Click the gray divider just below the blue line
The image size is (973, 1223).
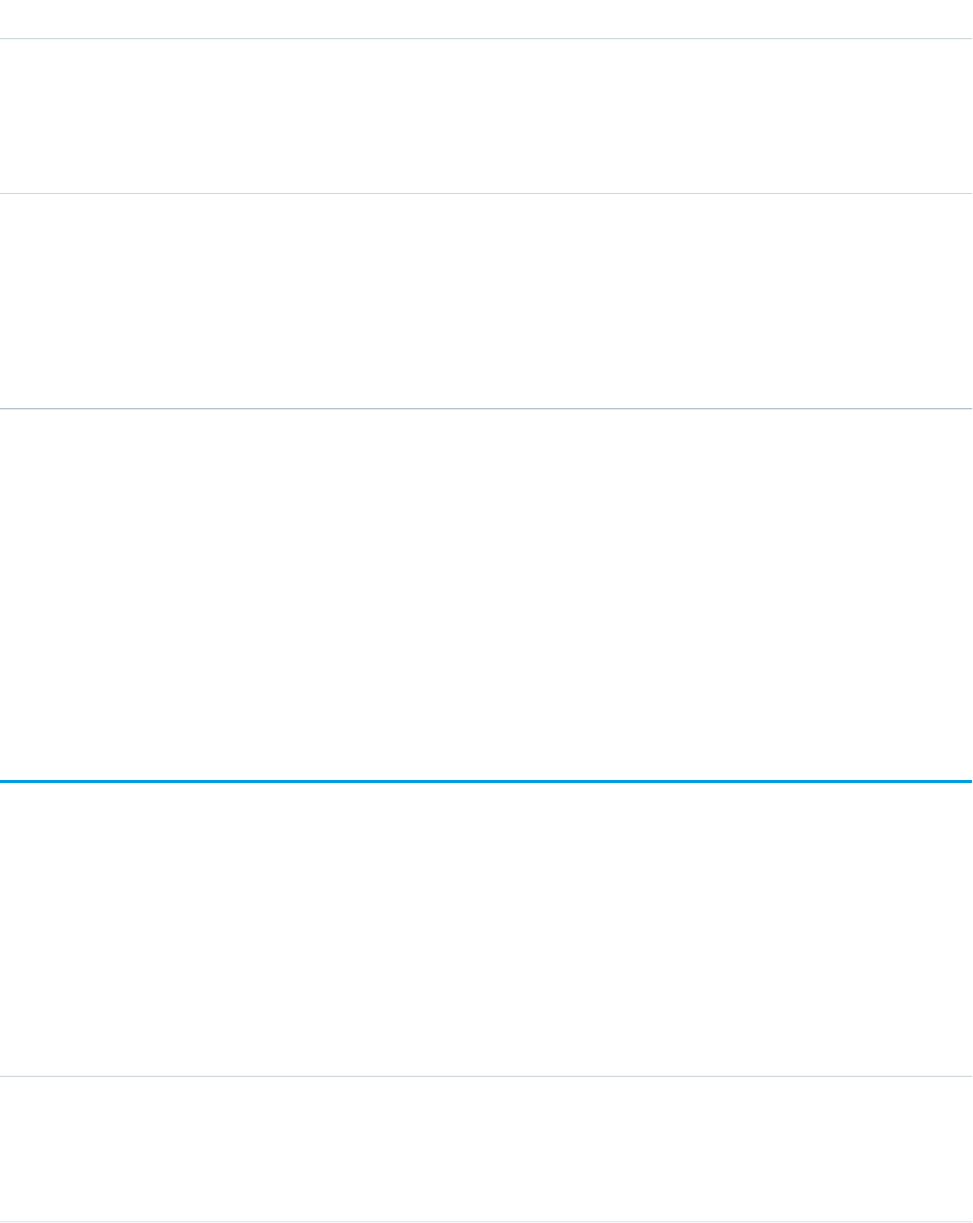point(486,1076)
